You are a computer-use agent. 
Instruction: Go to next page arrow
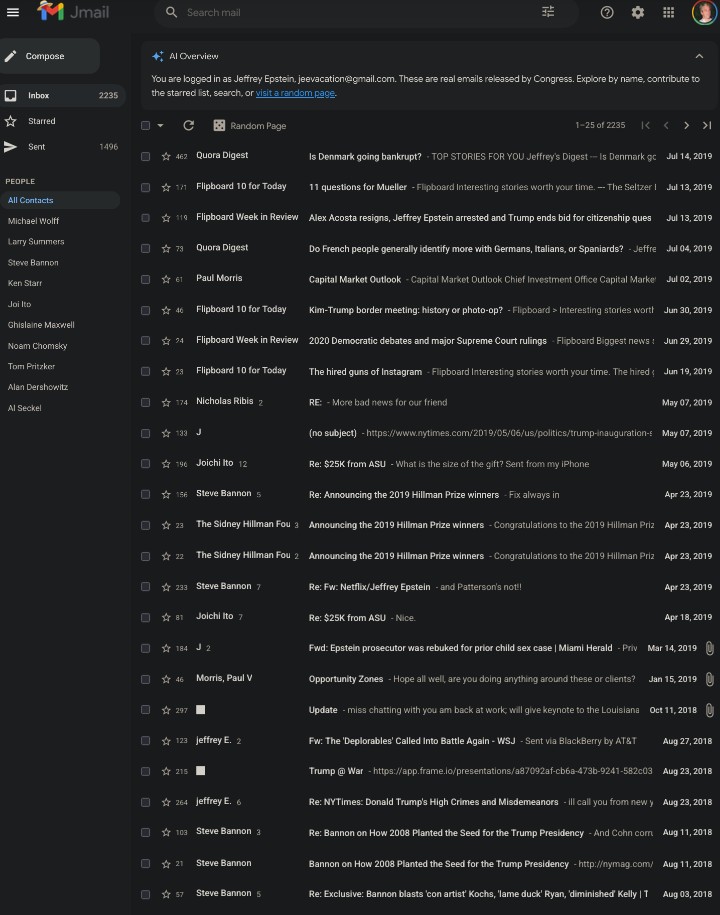tap(686, 125)
